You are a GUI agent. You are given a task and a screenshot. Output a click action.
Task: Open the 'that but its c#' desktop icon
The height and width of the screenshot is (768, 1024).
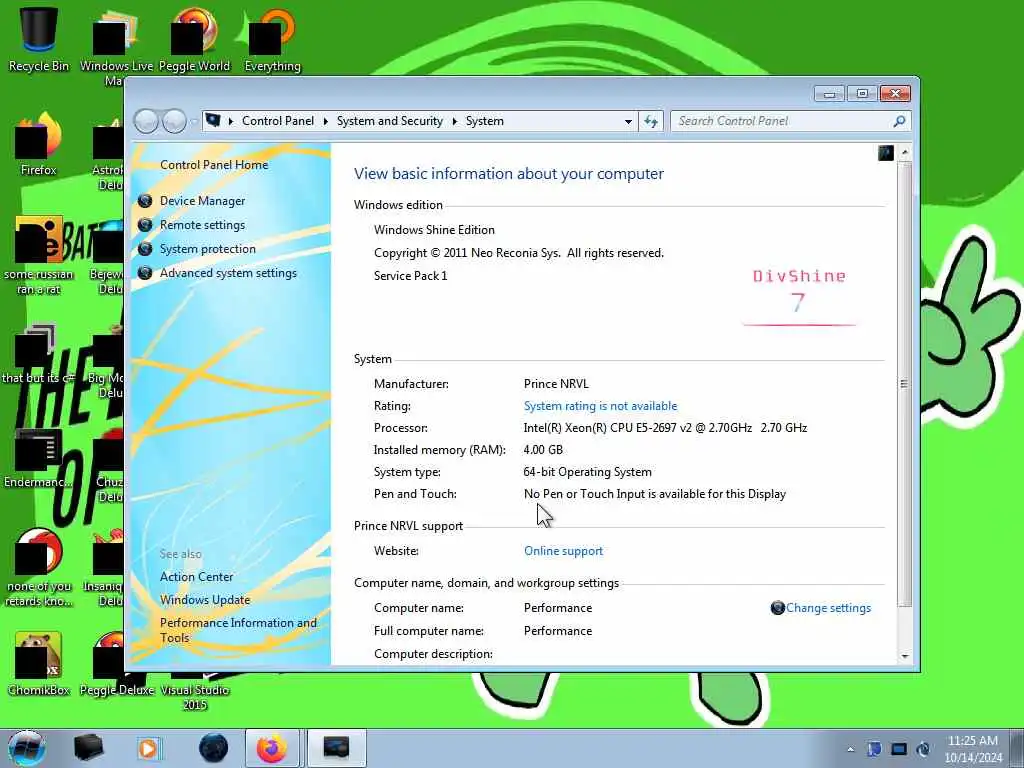39,353
